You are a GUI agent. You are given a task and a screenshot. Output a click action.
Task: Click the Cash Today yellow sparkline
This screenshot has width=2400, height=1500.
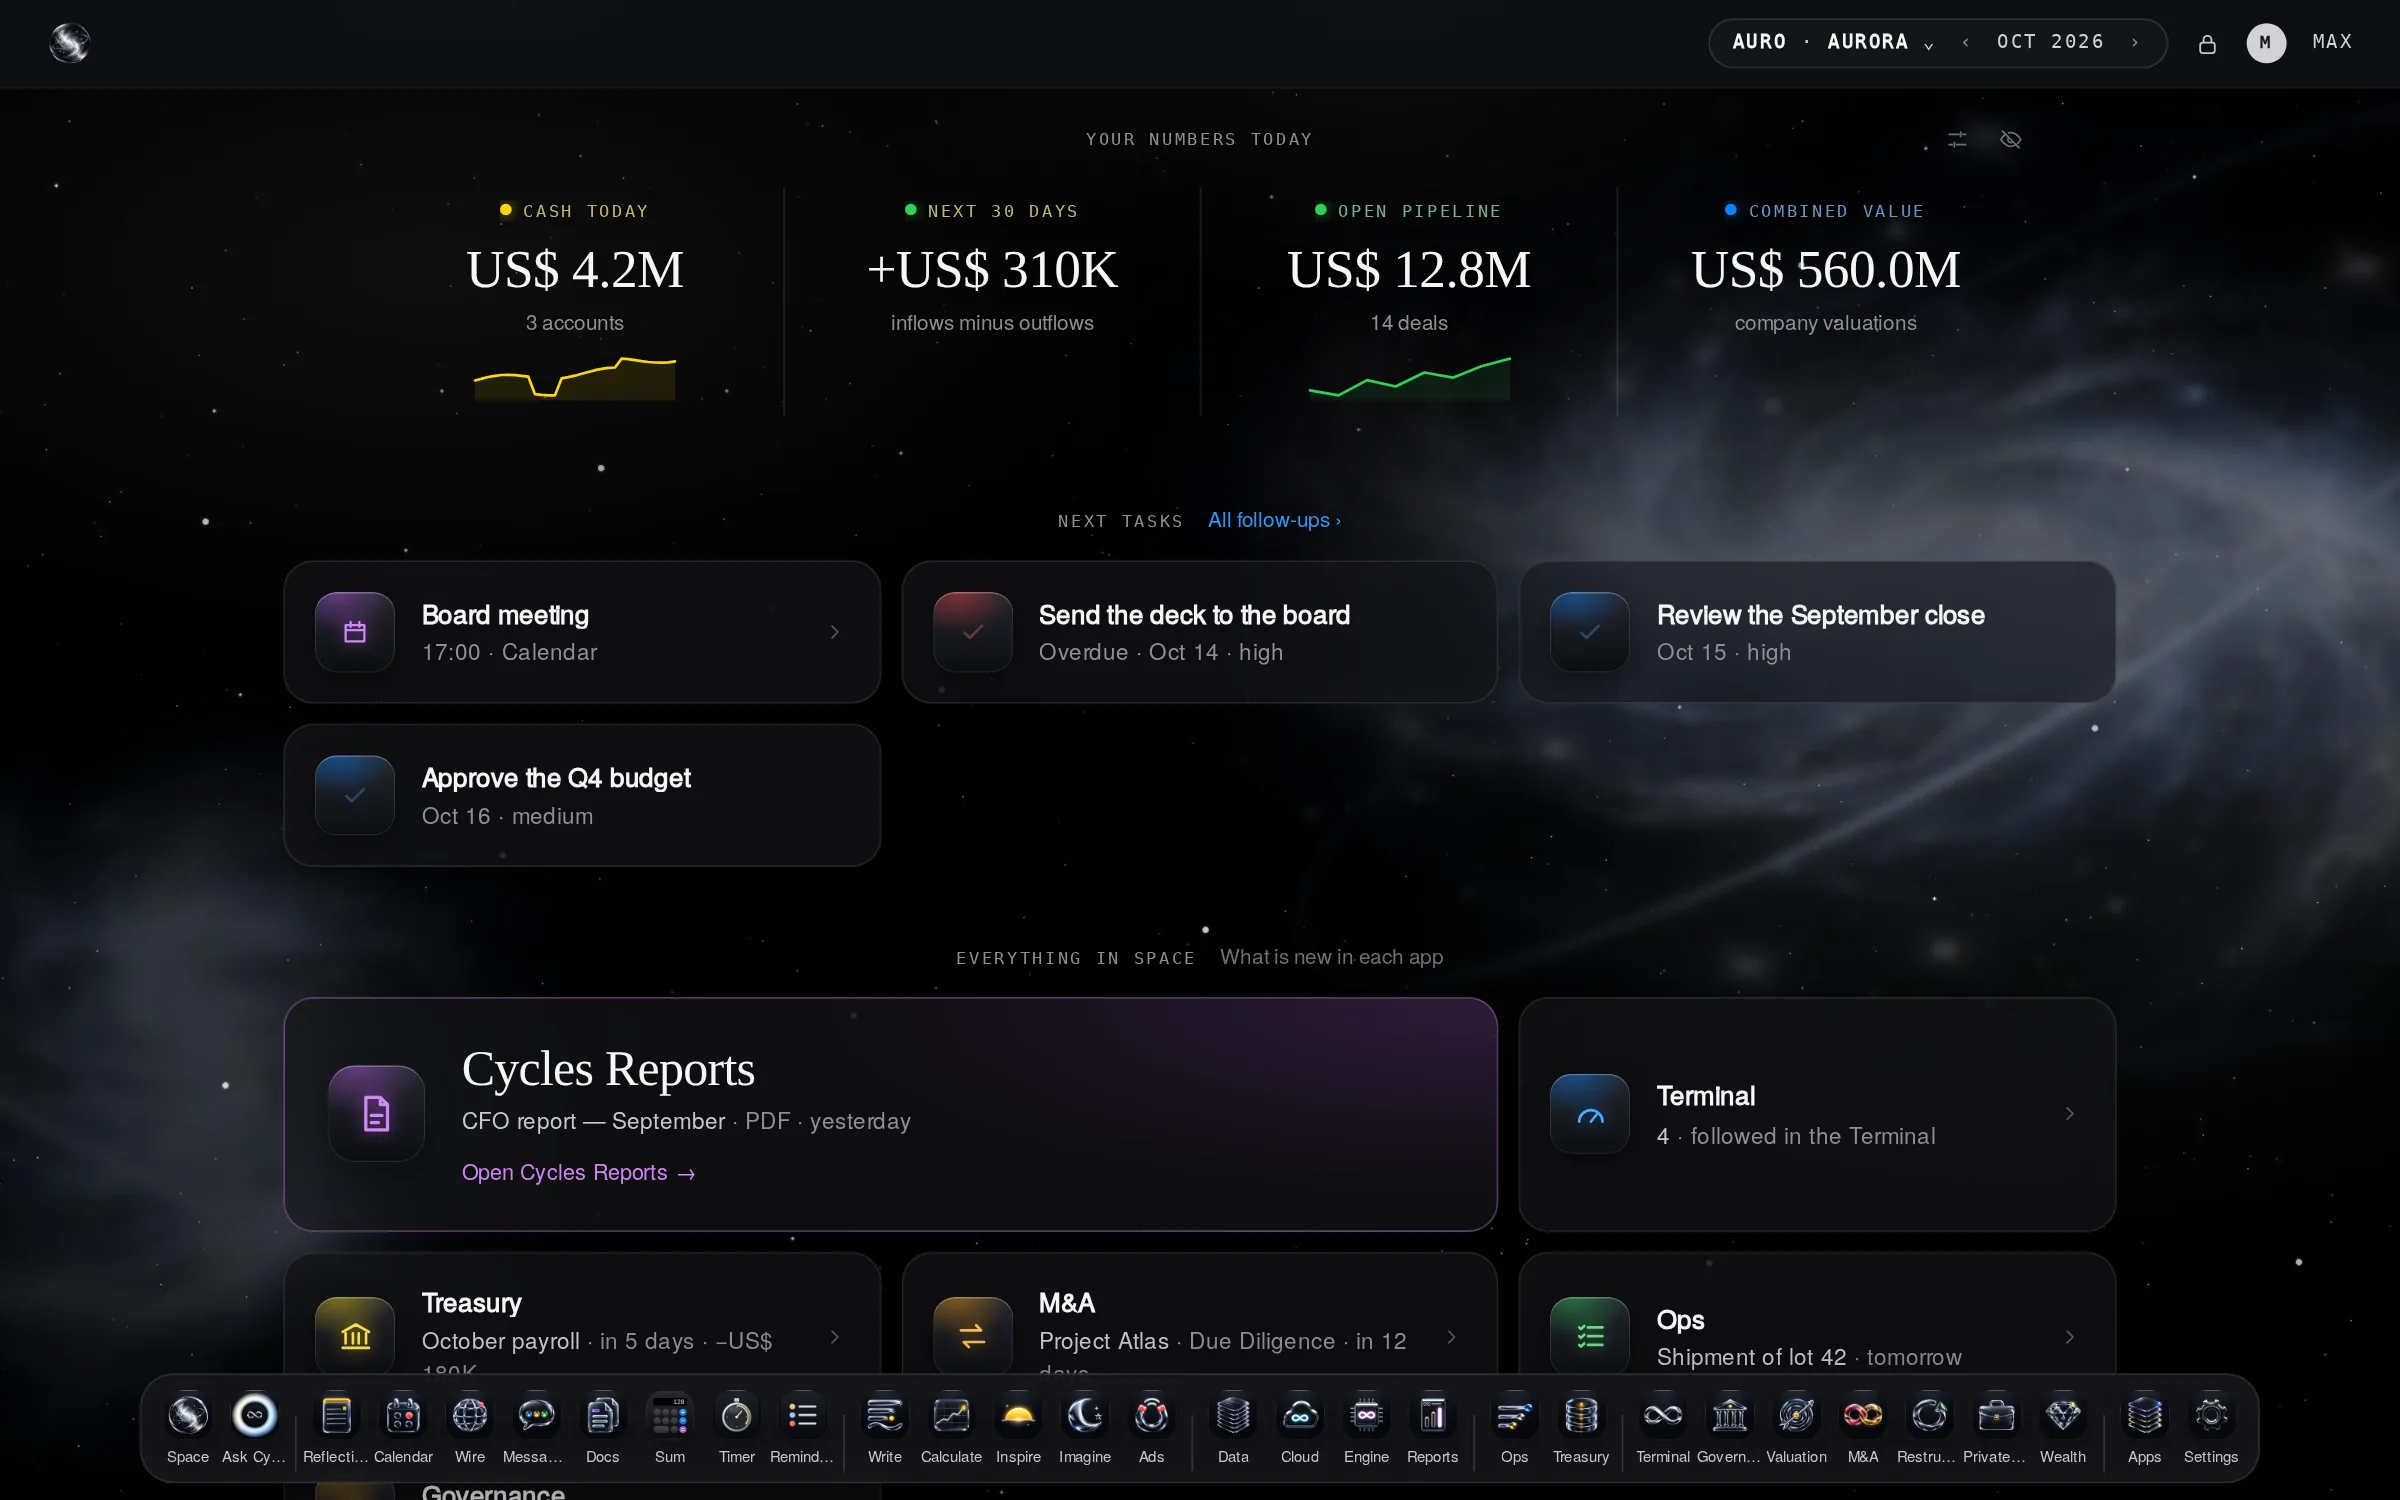[x=575, y=378]
